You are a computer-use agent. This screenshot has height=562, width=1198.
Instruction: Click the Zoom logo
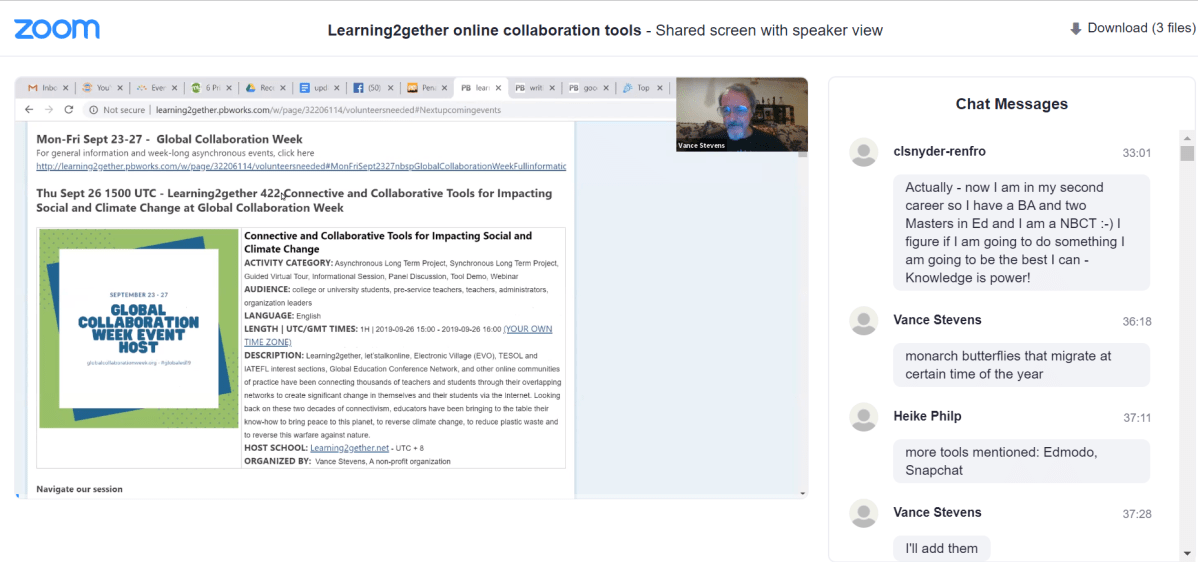point(56,29)
